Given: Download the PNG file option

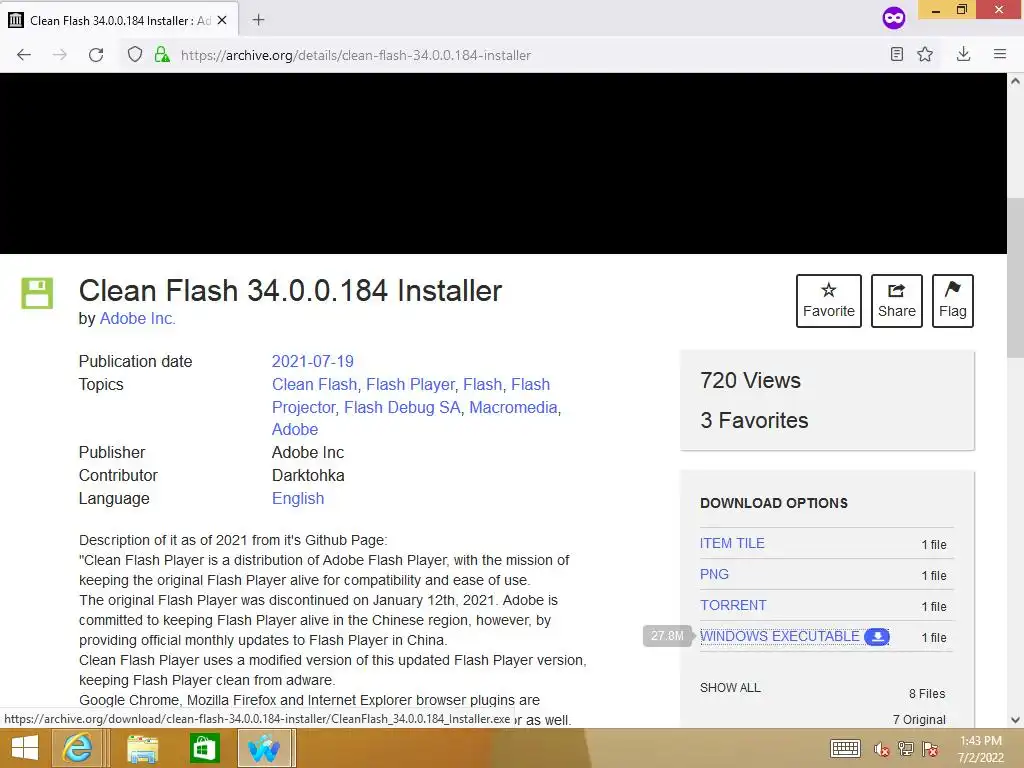Looking at the screenshot, I should click(714, 574).
